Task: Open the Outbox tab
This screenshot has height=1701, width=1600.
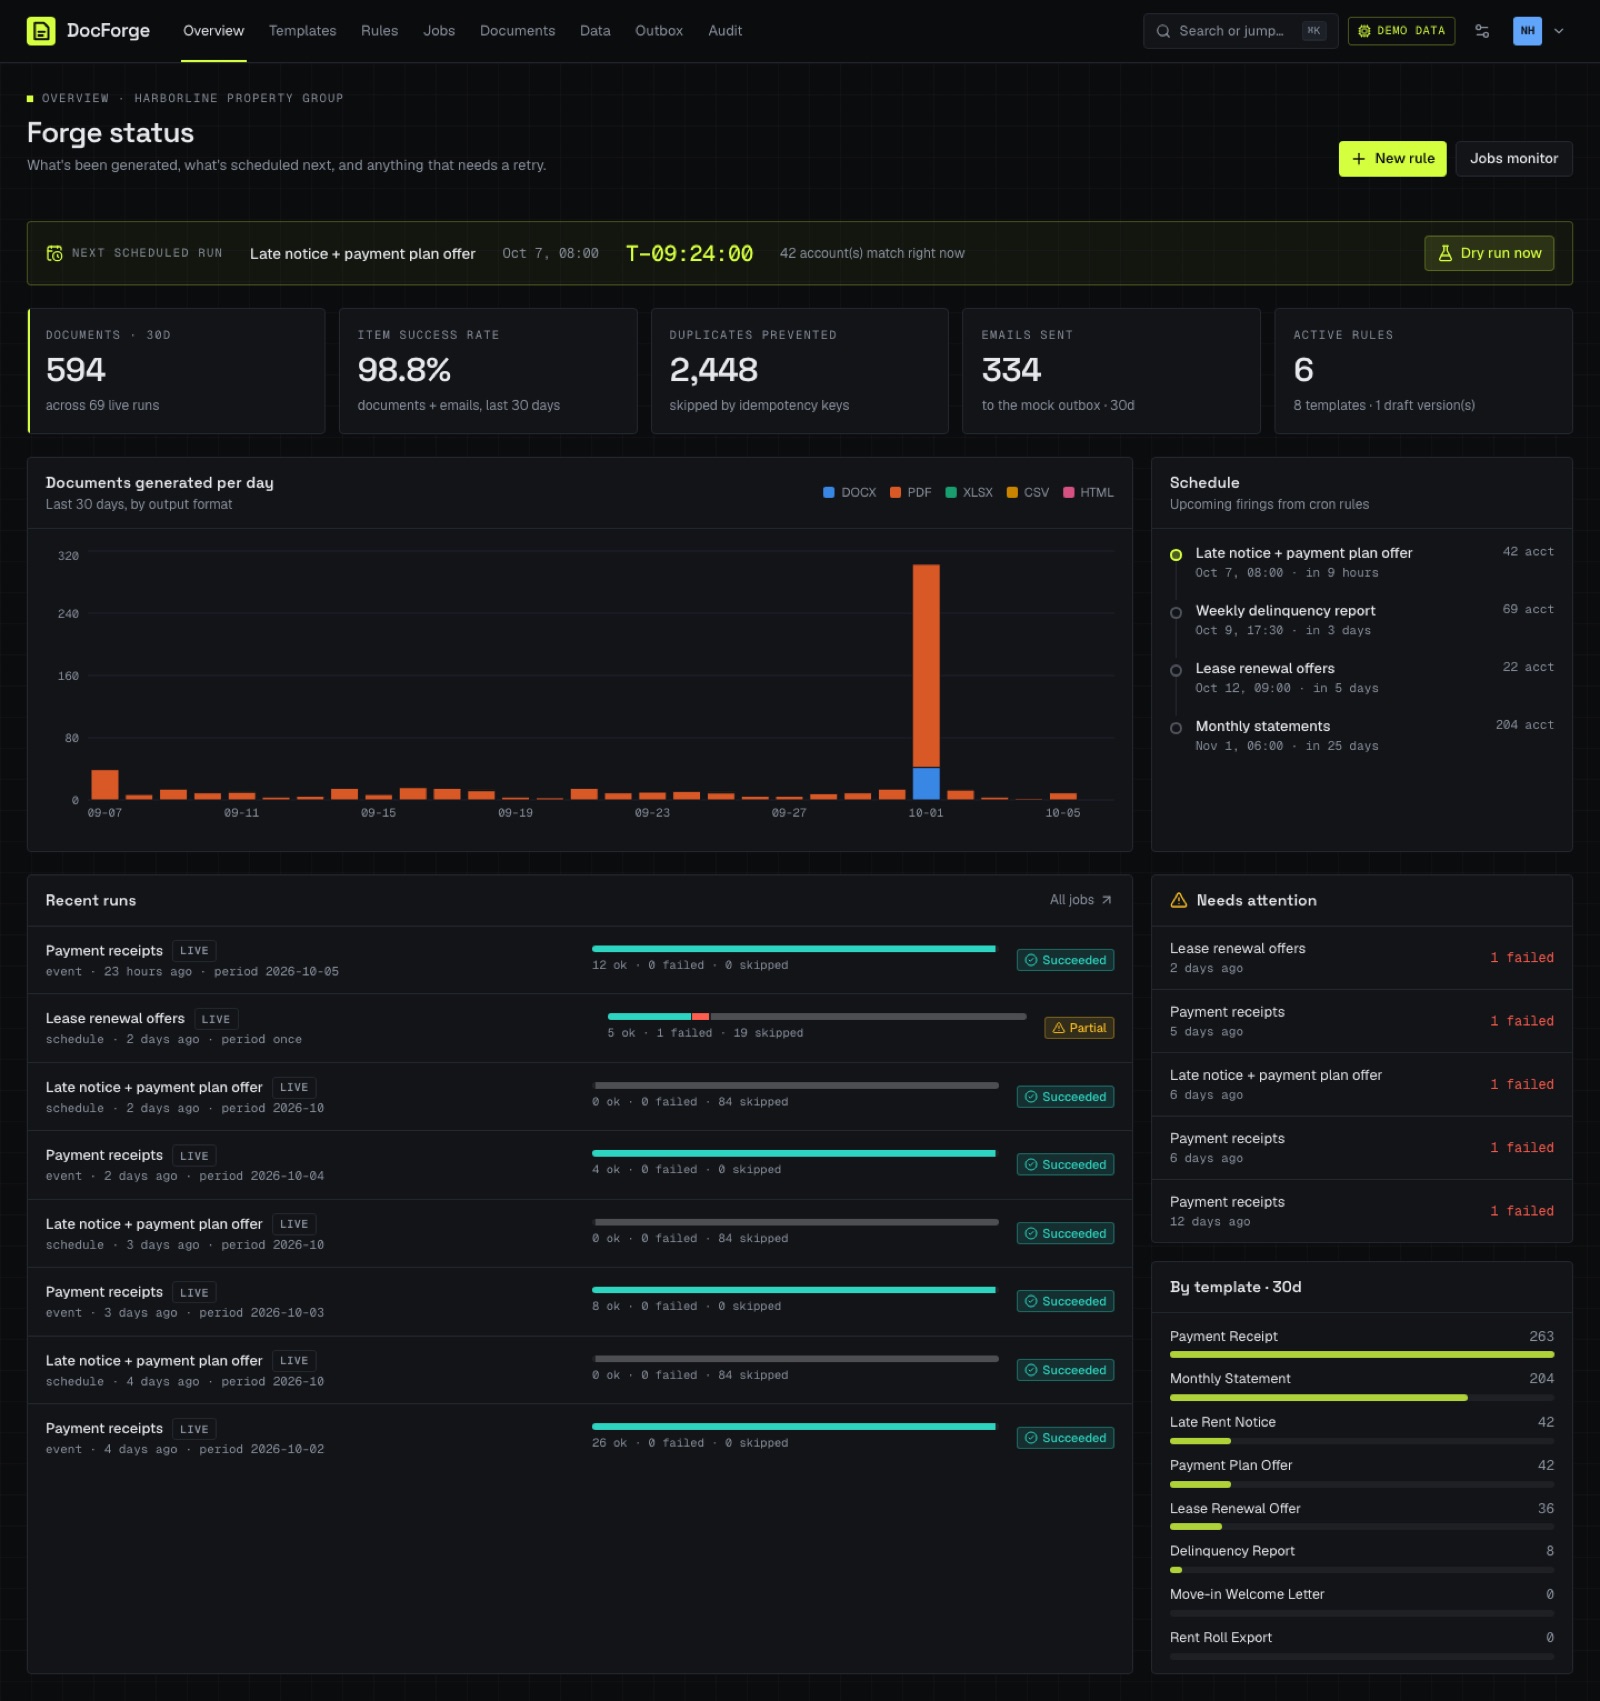Action: [659, 31]
